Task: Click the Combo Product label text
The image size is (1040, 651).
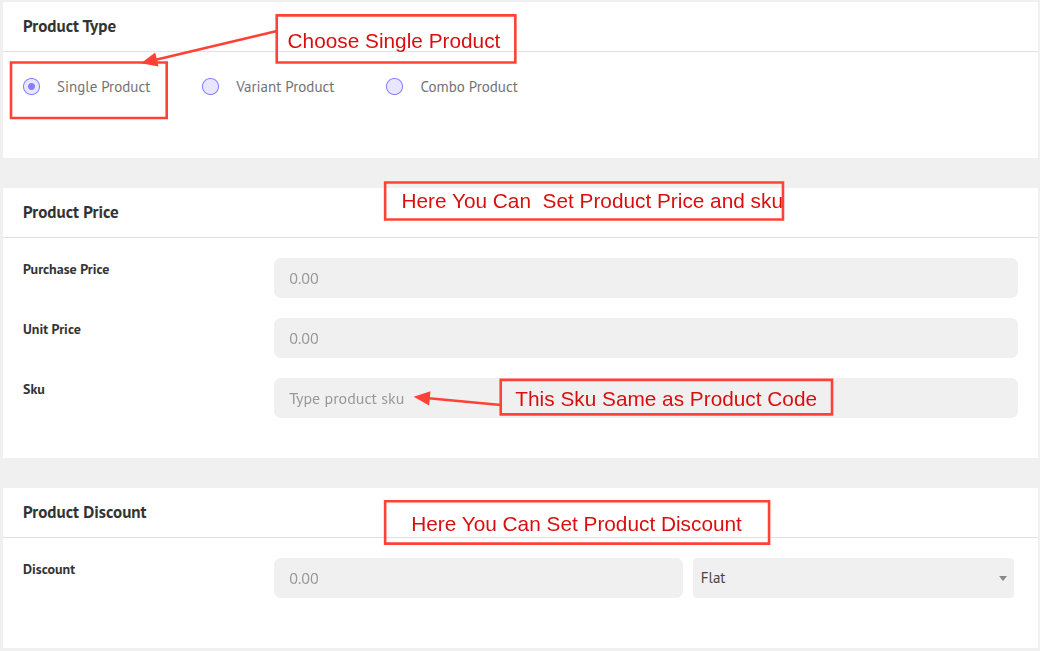Action: tap(469, 87)
